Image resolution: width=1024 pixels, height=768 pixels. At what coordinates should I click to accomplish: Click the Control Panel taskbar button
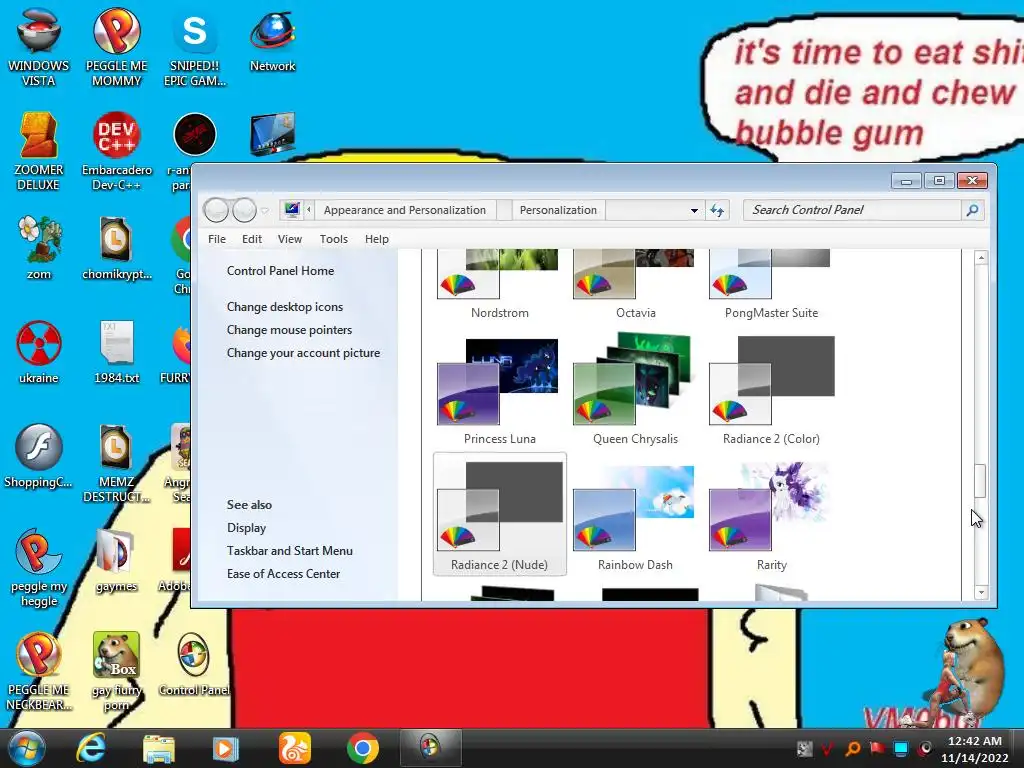(430, 748)
